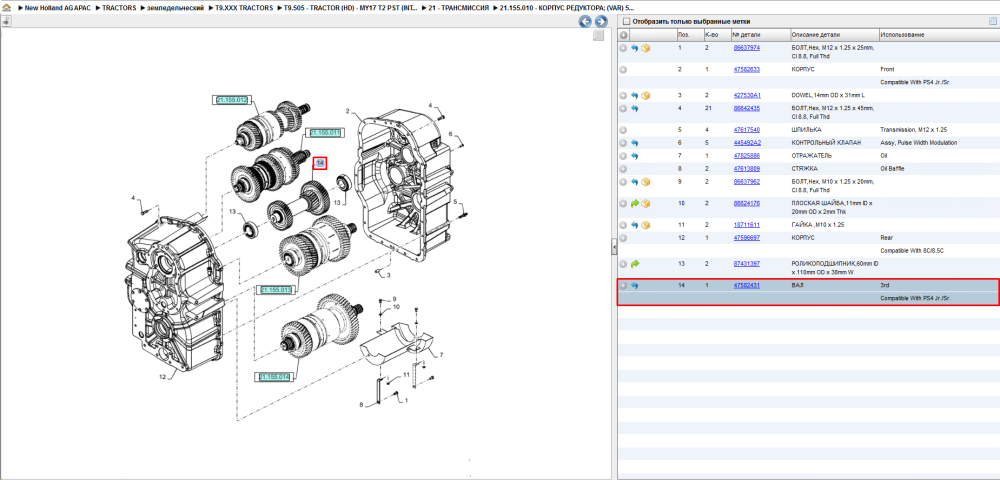Sort by 'К-во' column header
Viewport: 1000px width, 480px height.
(x=716, y=34)
